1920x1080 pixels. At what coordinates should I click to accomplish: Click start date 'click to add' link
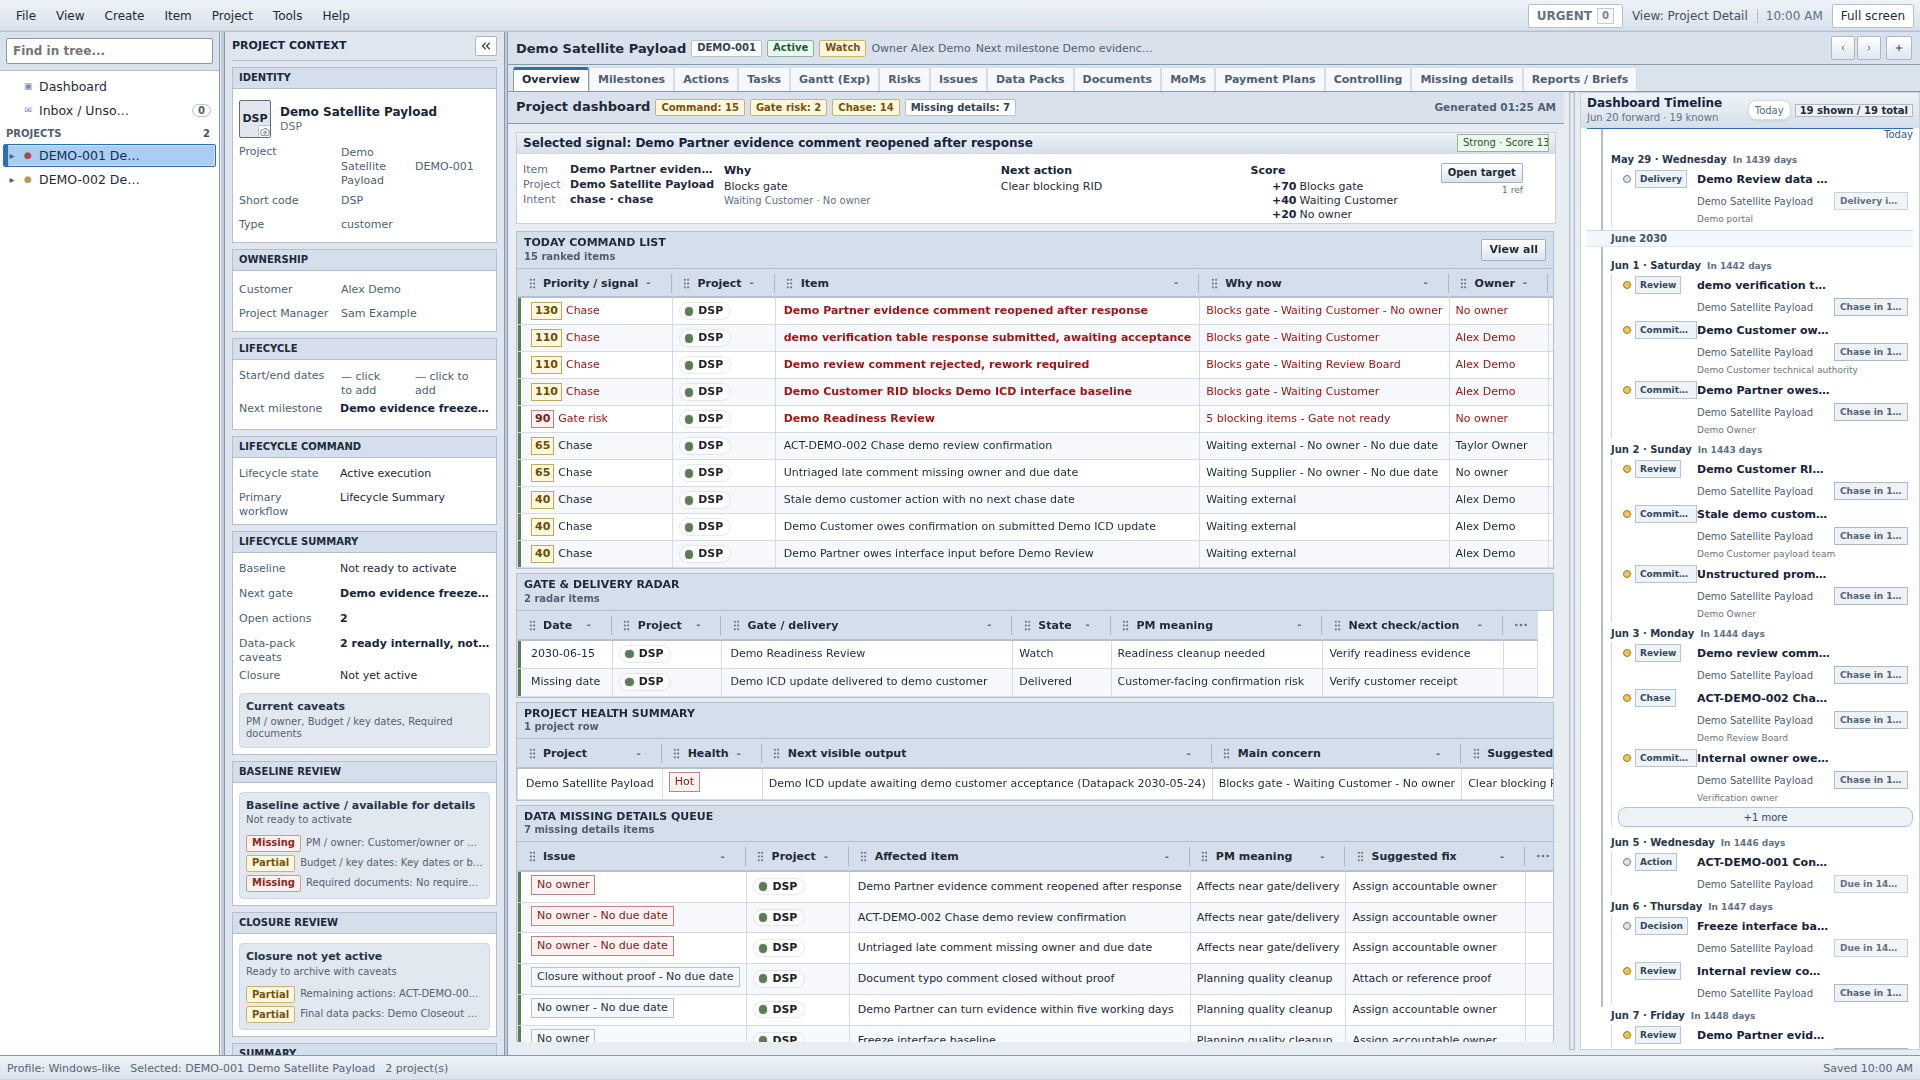point(360,384)
